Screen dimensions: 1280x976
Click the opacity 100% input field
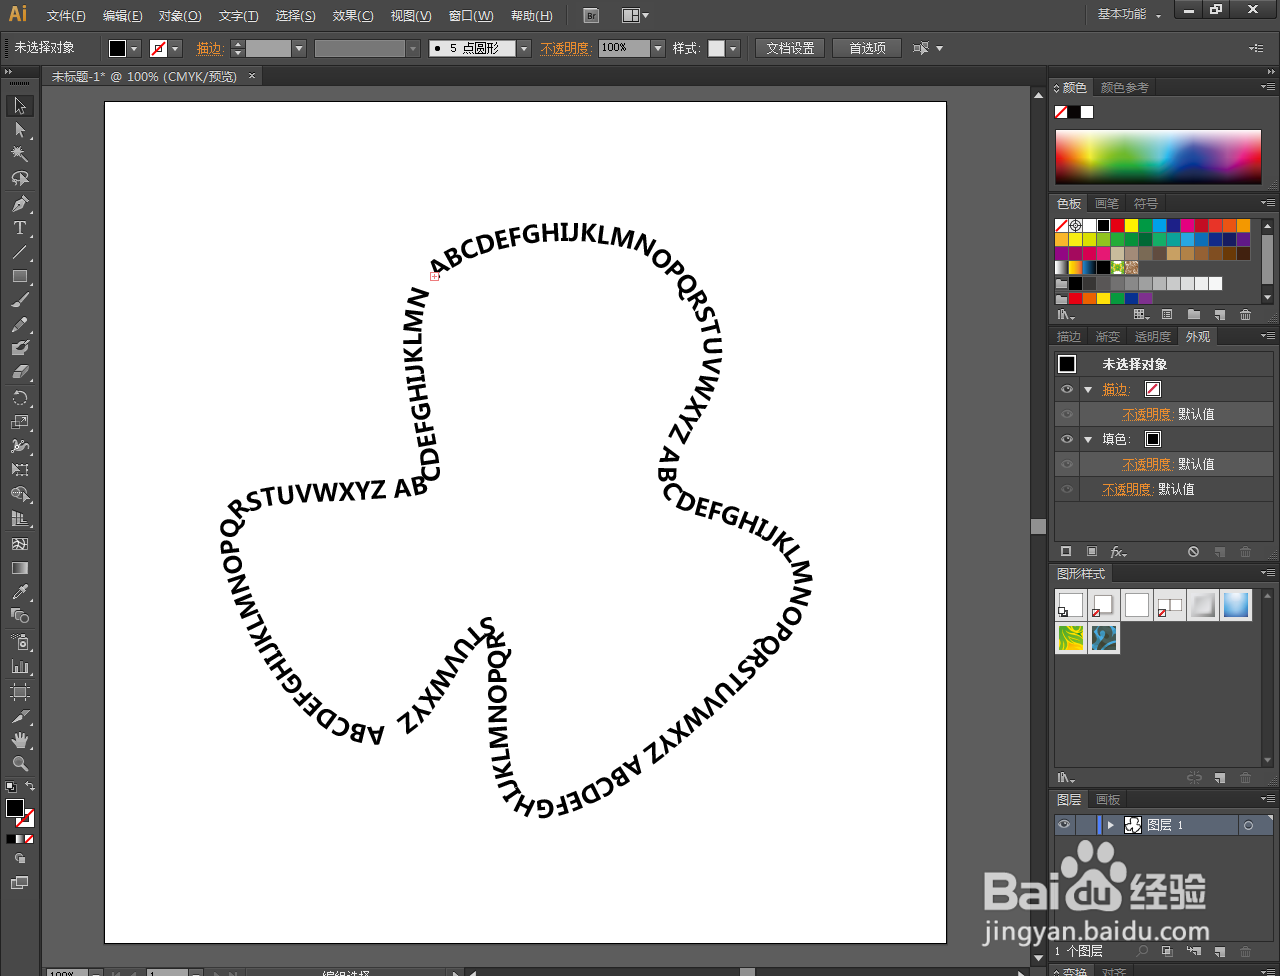pos(624,48)
